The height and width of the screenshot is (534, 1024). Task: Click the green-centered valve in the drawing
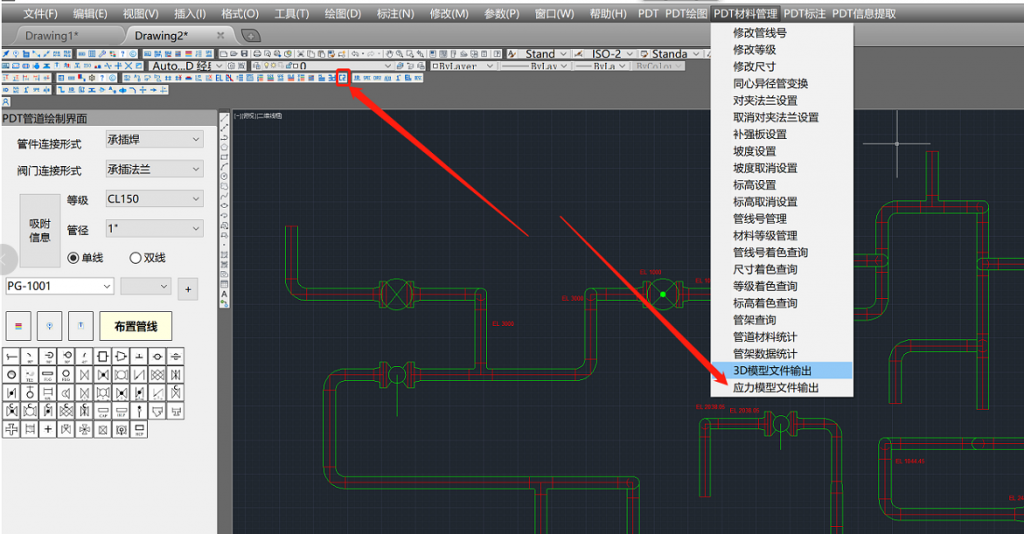point(663,294)
